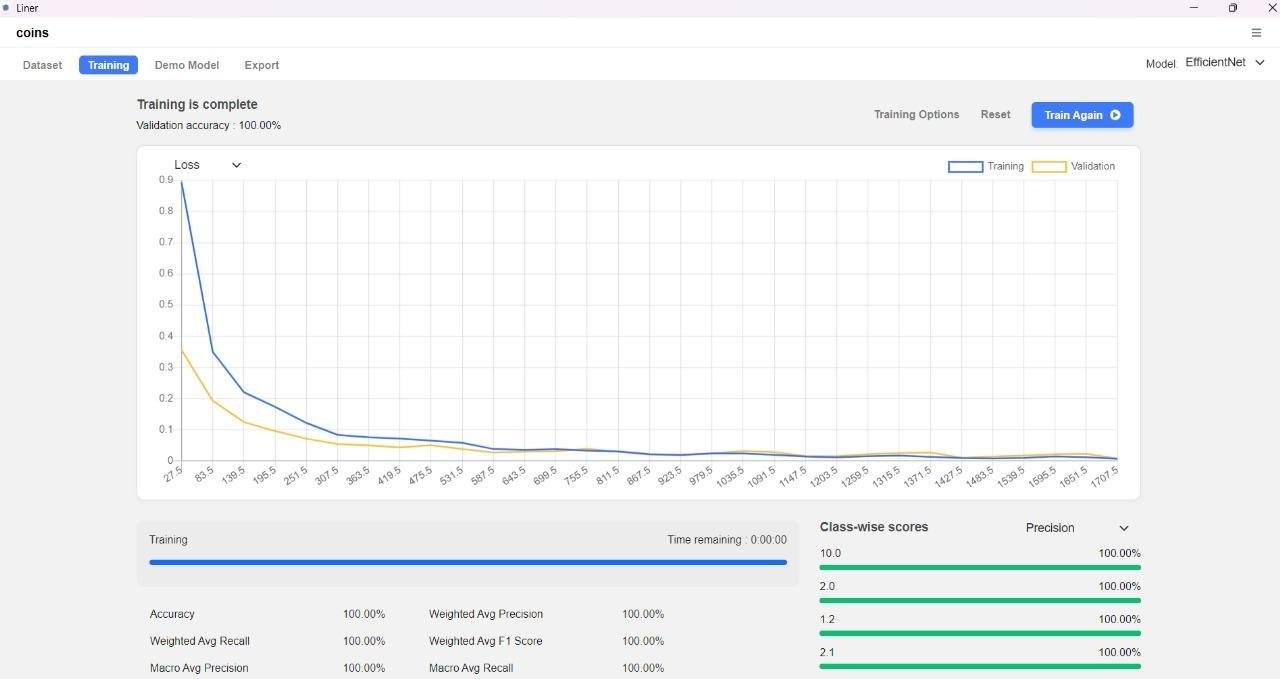Minimize the Liner window
The width and height of the screenshot is (1280, 679).
coord(1194,8)
